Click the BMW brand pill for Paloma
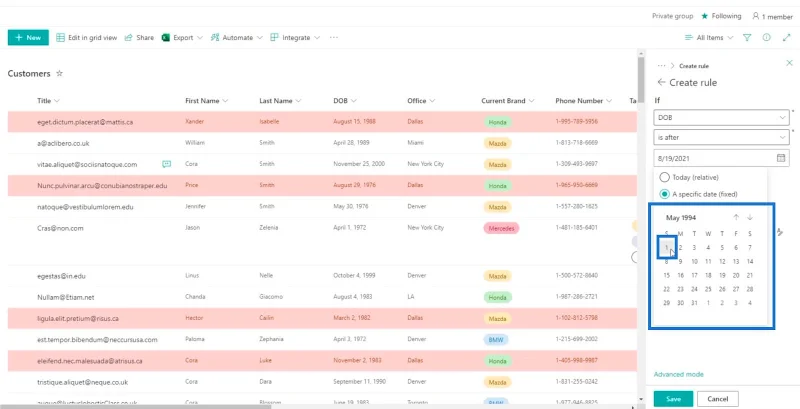The width and height of the screenshot is (800, 409). (495, 340)
